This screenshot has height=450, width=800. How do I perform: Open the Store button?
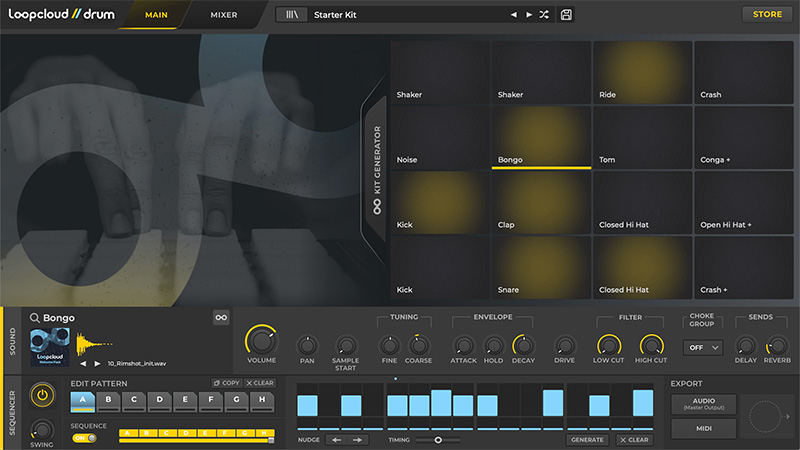[x=767, y=14]
